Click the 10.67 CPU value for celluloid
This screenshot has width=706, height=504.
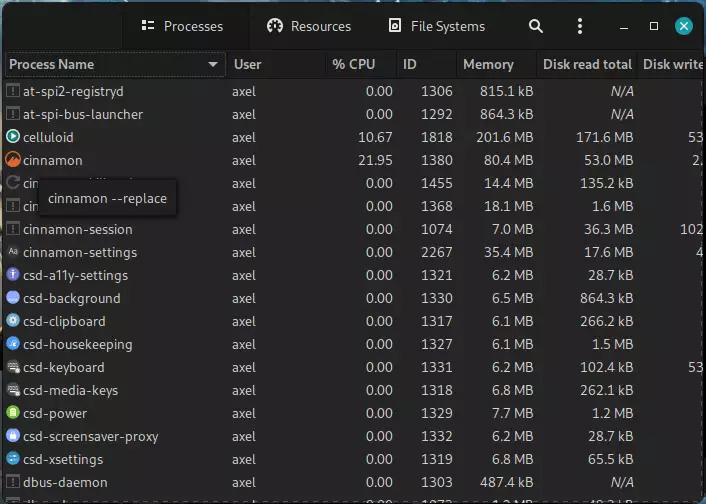(375, 137)
